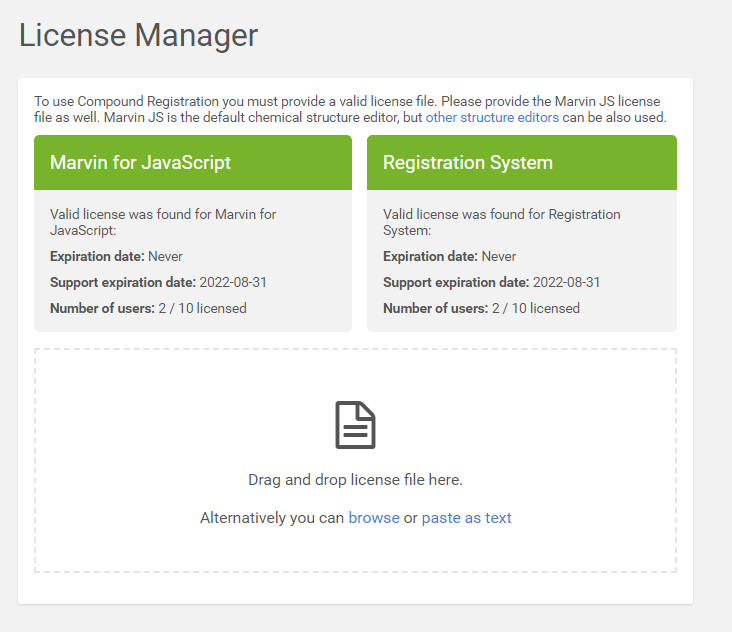Click the Marvin valid license found message
Image resolution: width=732 pixels, height=632 pixels.
point(163,221)
